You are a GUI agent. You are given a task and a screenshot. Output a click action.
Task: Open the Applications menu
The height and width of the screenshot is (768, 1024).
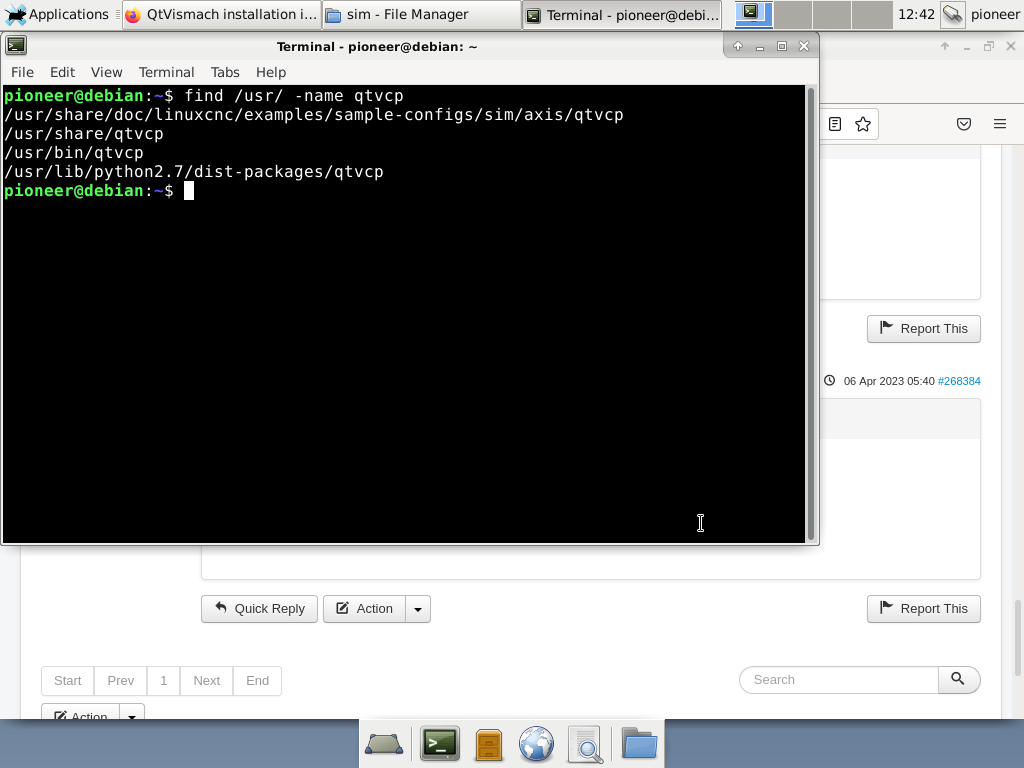coord(56,14)
